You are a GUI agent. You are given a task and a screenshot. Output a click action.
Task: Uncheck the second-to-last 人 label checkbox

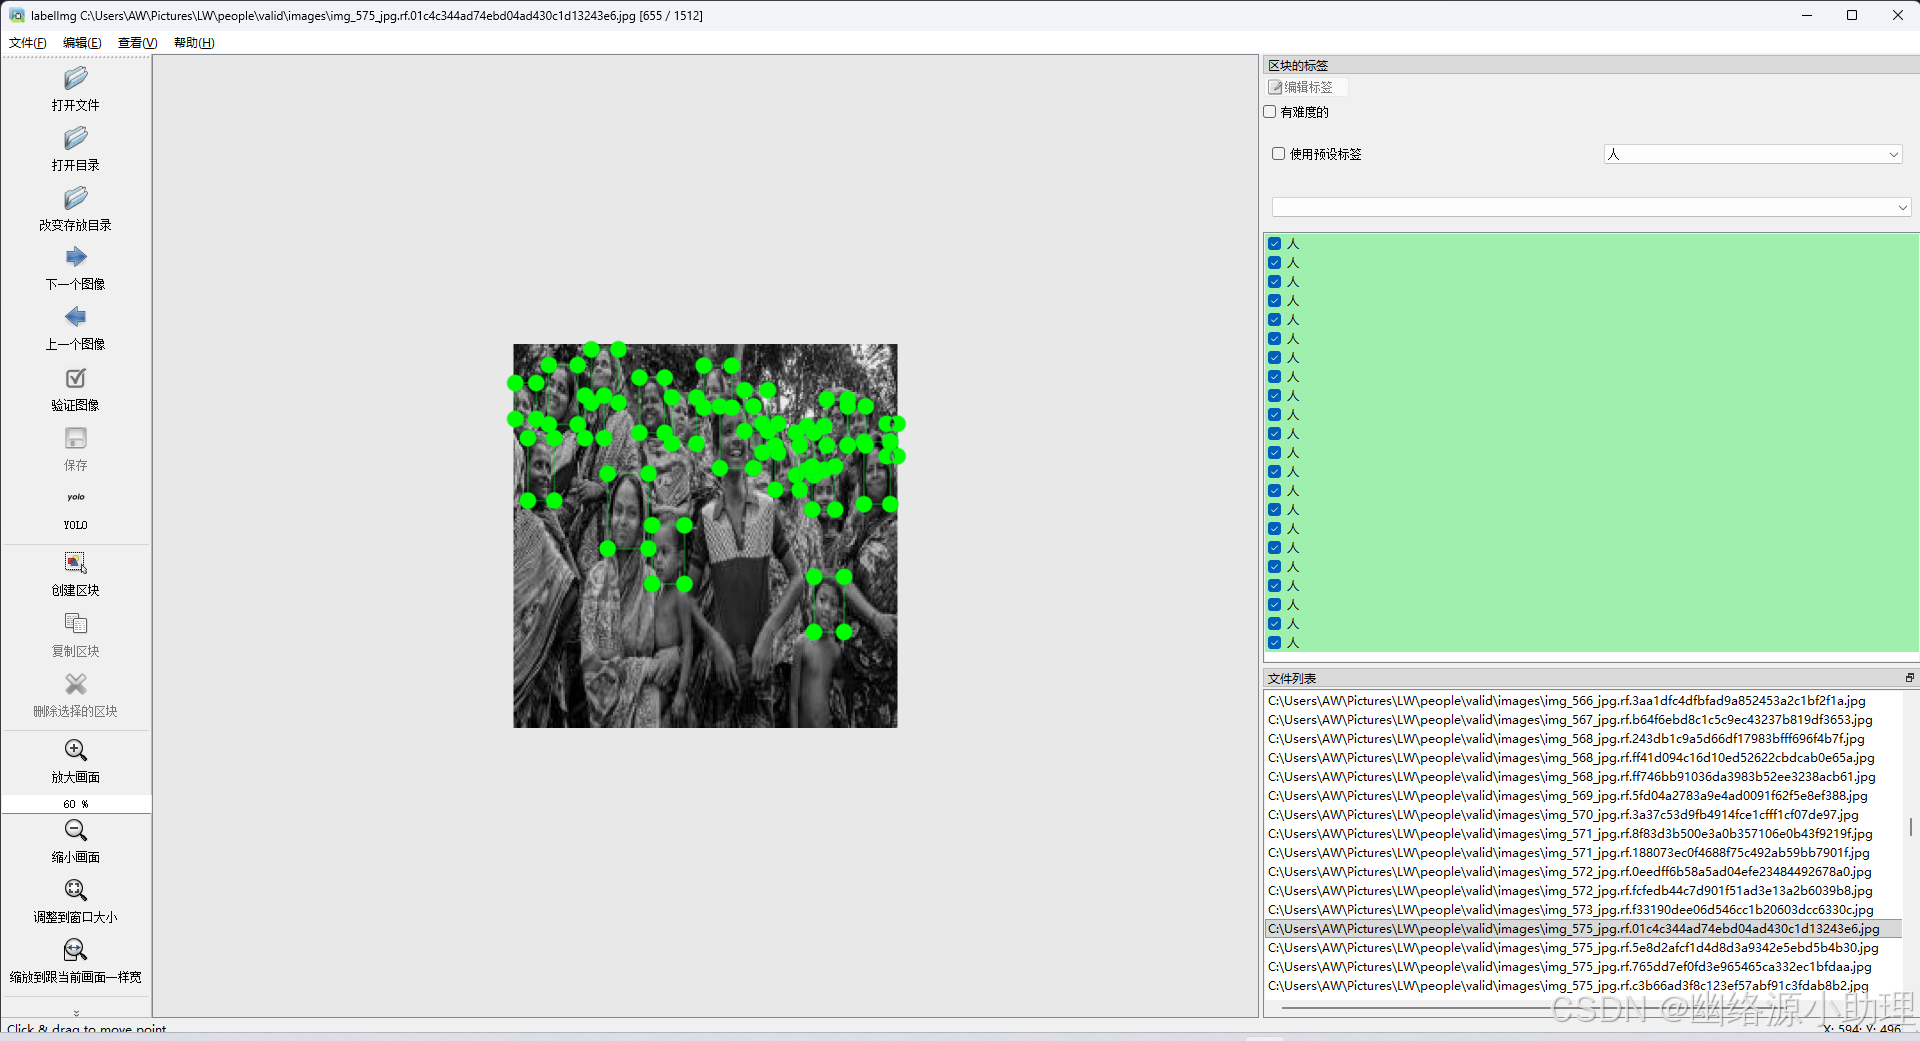1275,623
